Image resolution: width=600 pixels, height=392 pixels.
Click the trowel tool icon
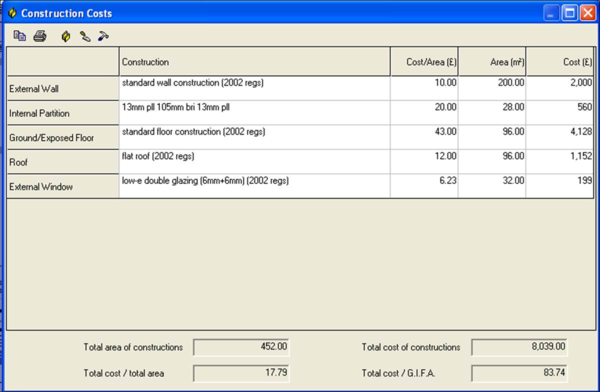[85, 36]
